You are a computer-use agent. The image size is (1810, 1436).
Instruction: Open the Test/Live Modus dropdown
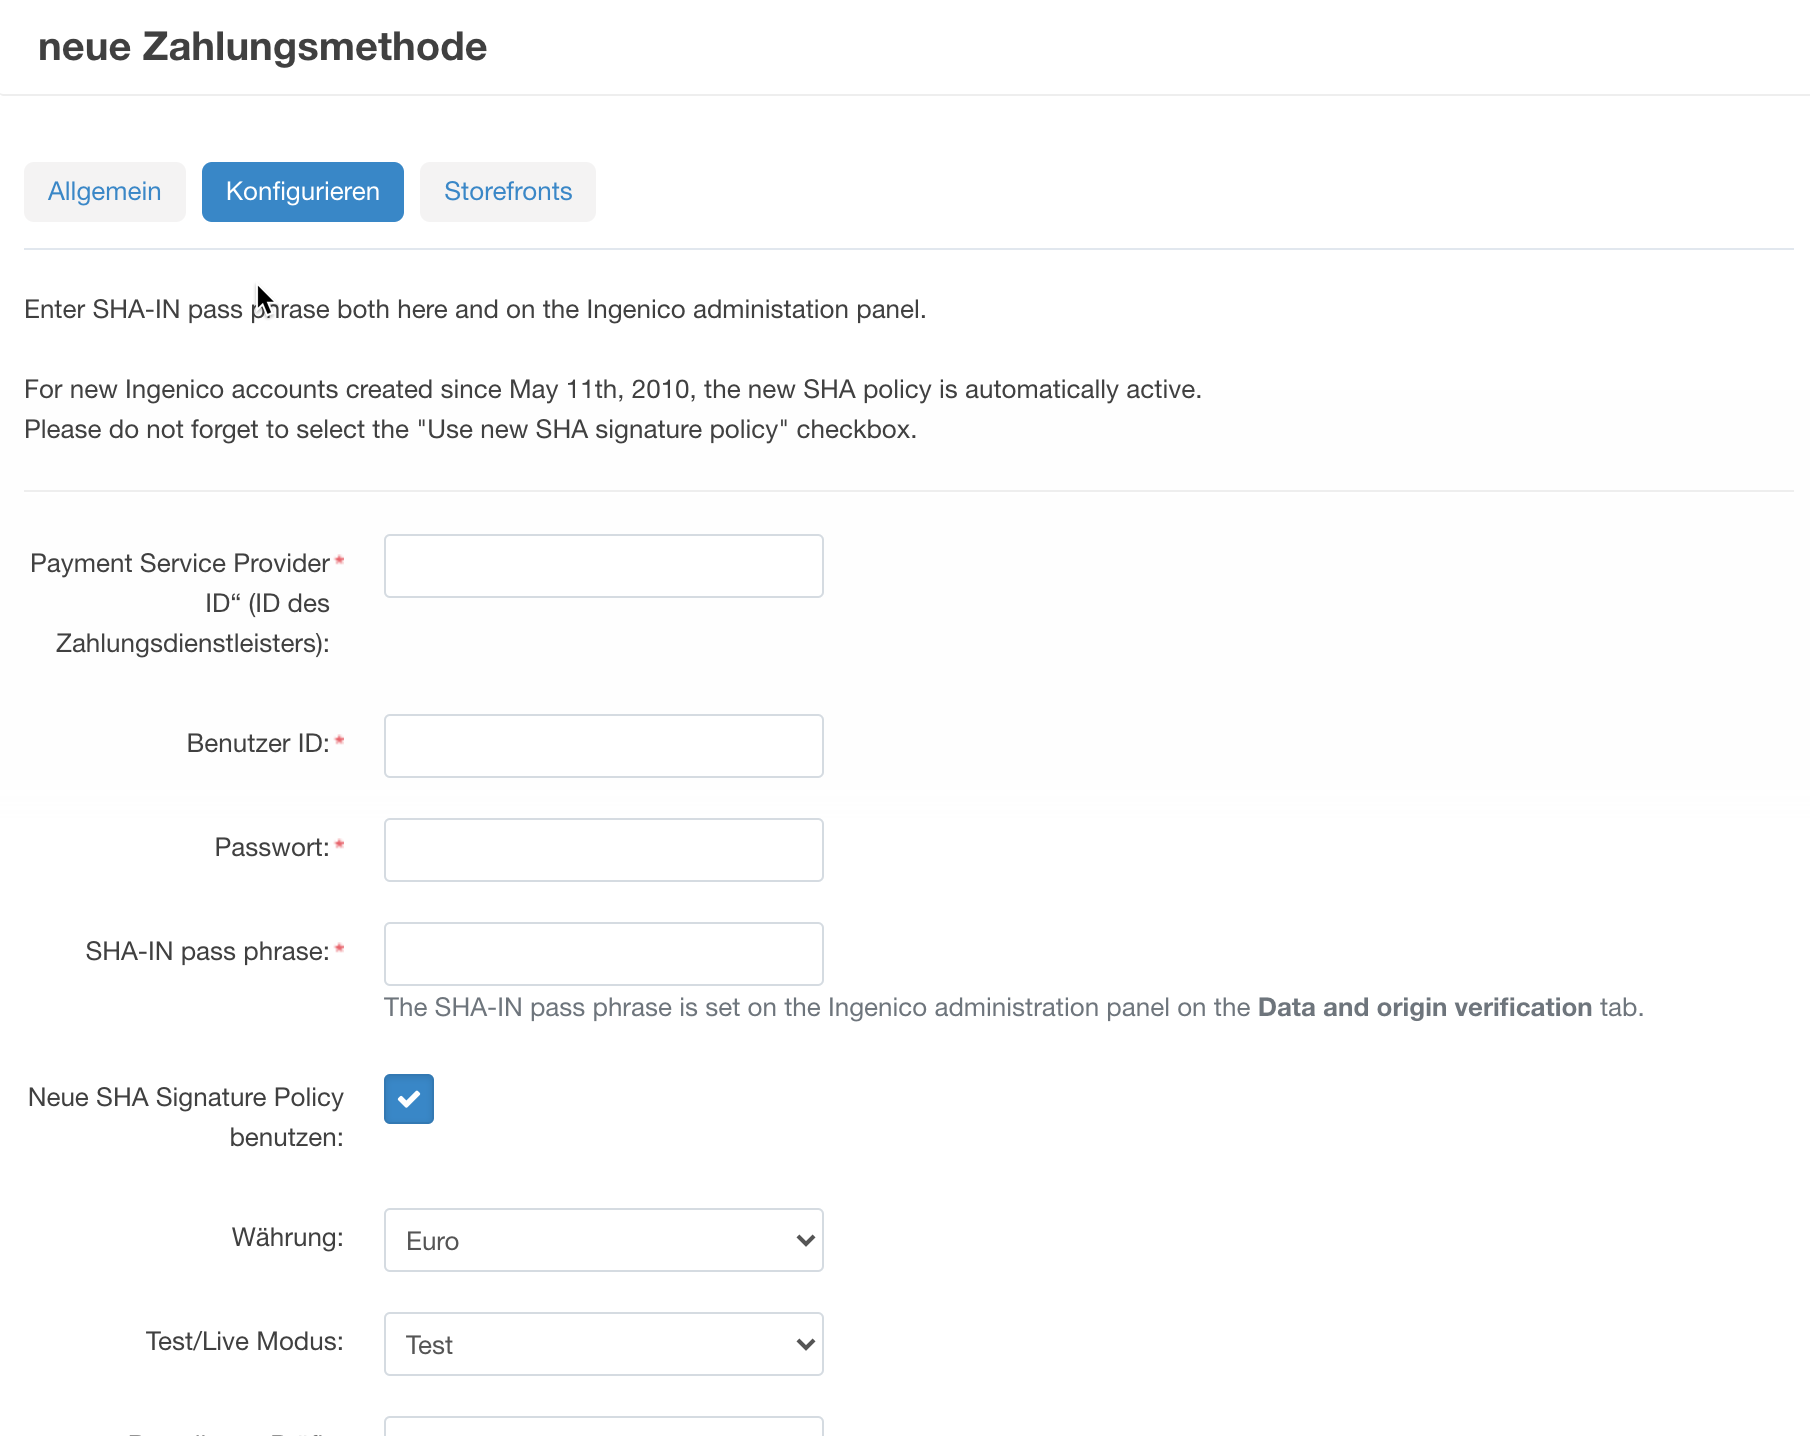[604, 1344]
